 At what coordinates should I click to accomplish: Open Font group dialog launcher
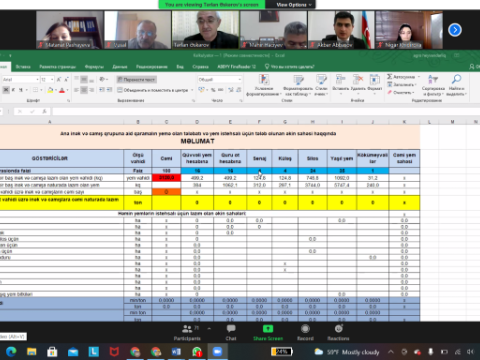pyautogui.click(x=68, y=100)
